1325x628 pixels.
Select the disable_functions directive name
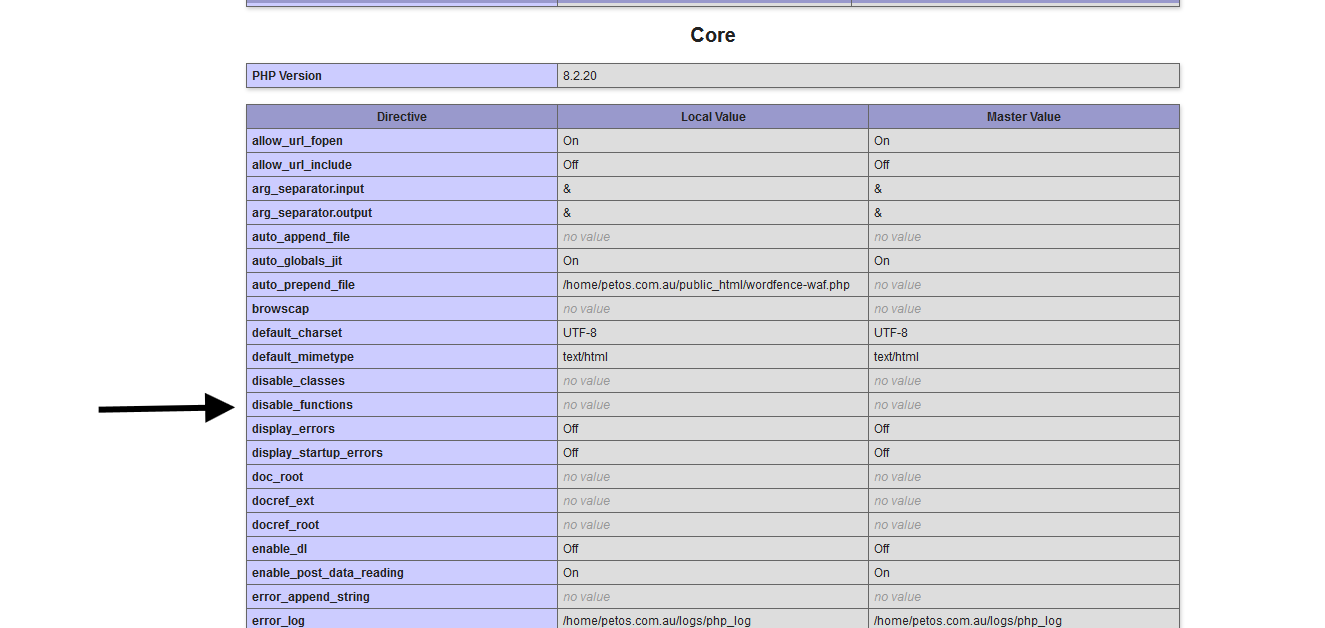tap(302, 405)
